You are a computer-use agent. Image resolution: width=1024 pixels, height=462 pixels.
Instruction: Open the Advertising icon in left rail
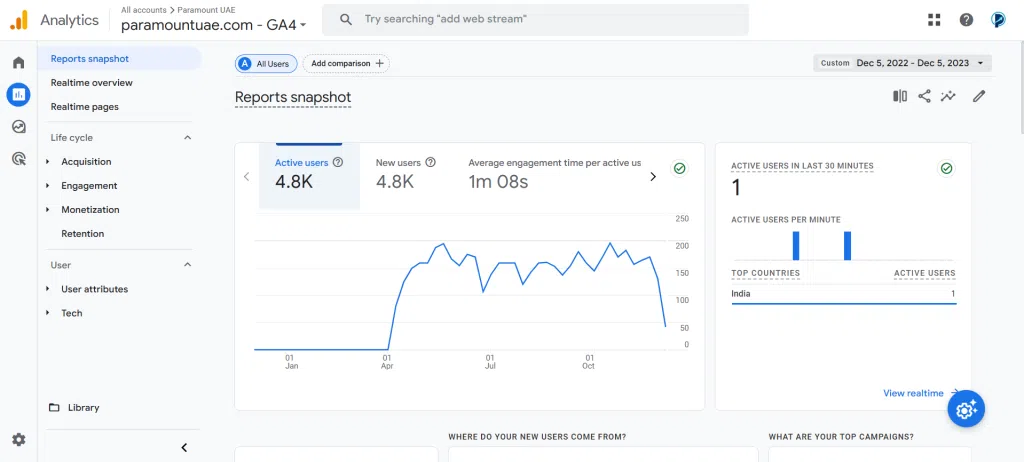(18, 158)
